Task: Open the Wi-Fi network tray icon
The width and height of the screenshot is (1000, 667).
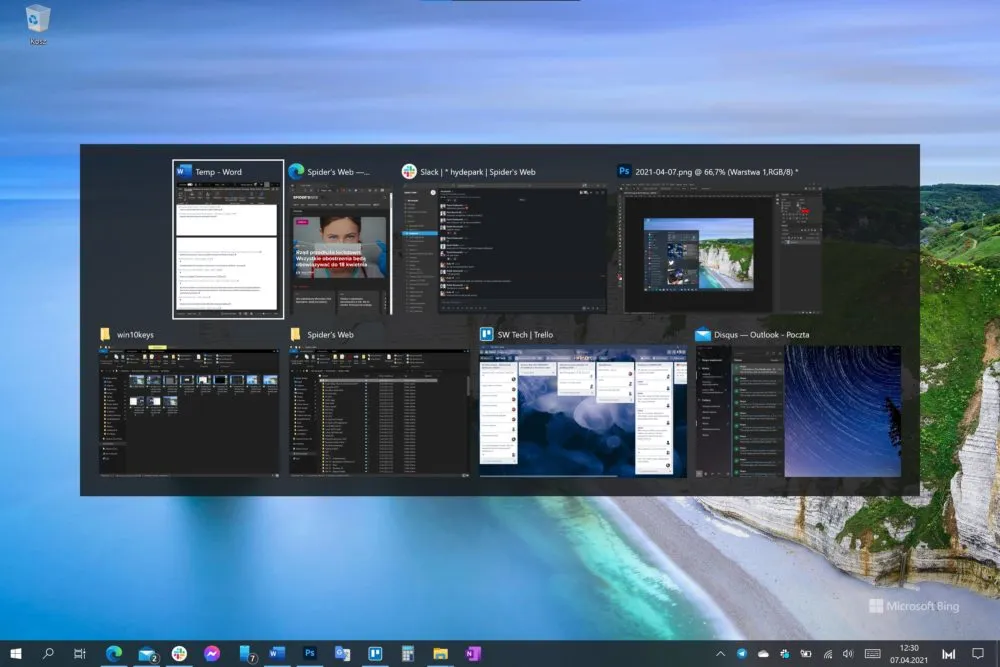Action: [828, 654]
